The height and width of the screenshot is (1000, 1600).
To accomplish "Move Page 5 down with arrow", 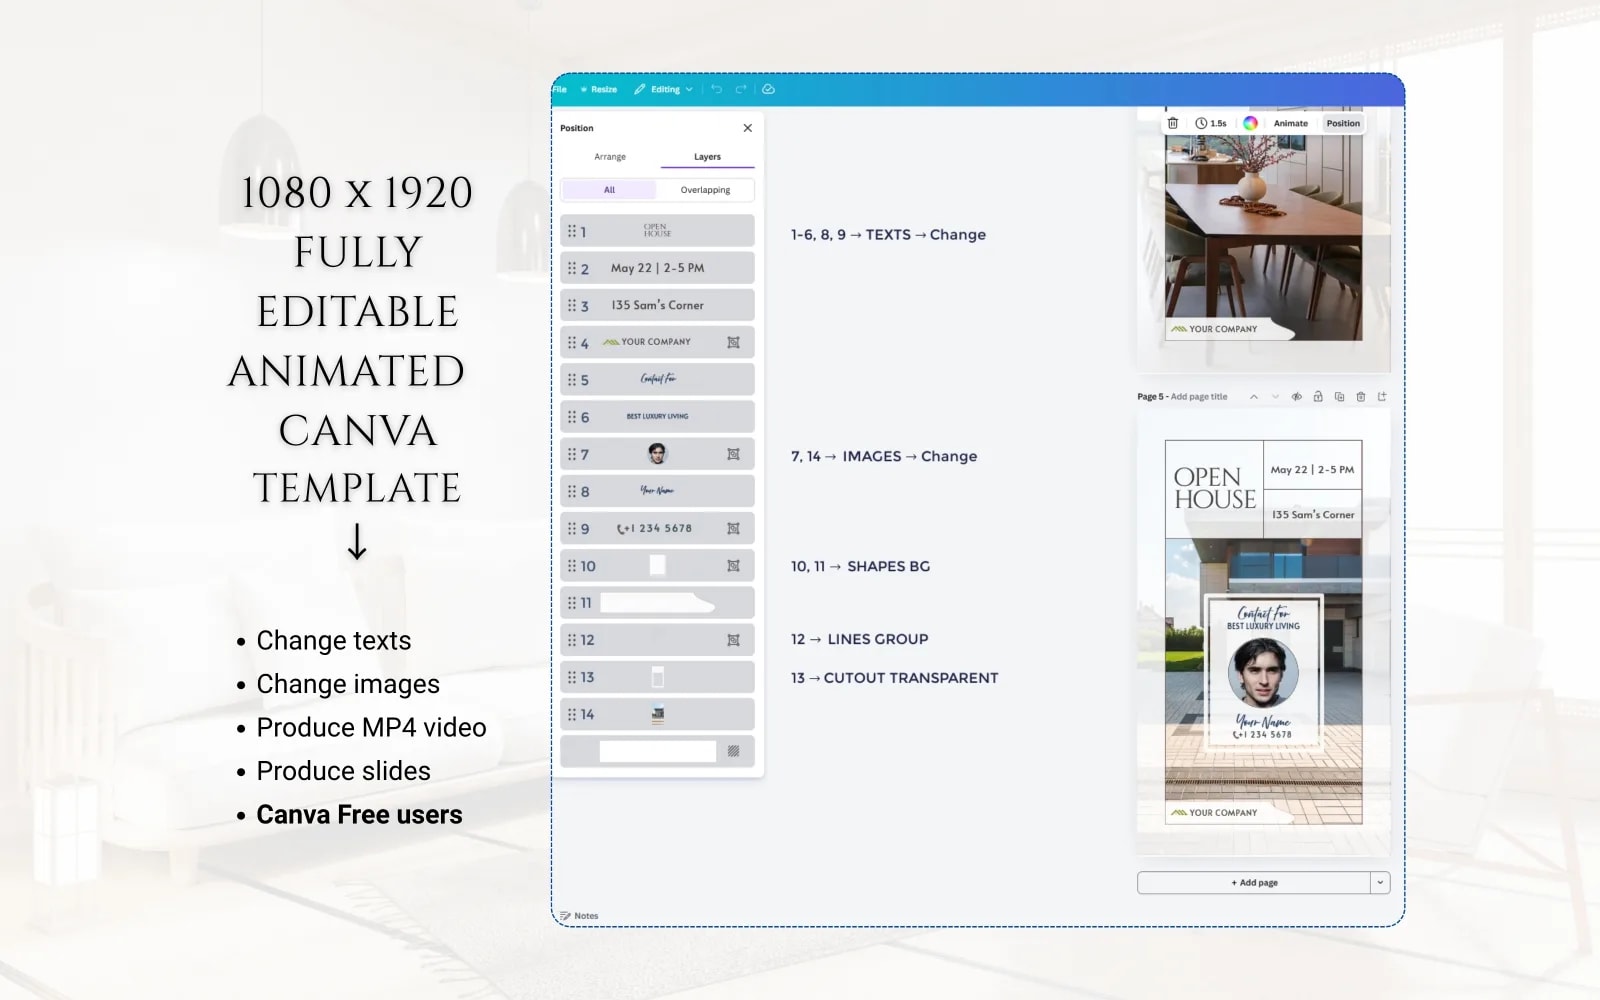I will pyautogui.click(x=1275, y=397).
